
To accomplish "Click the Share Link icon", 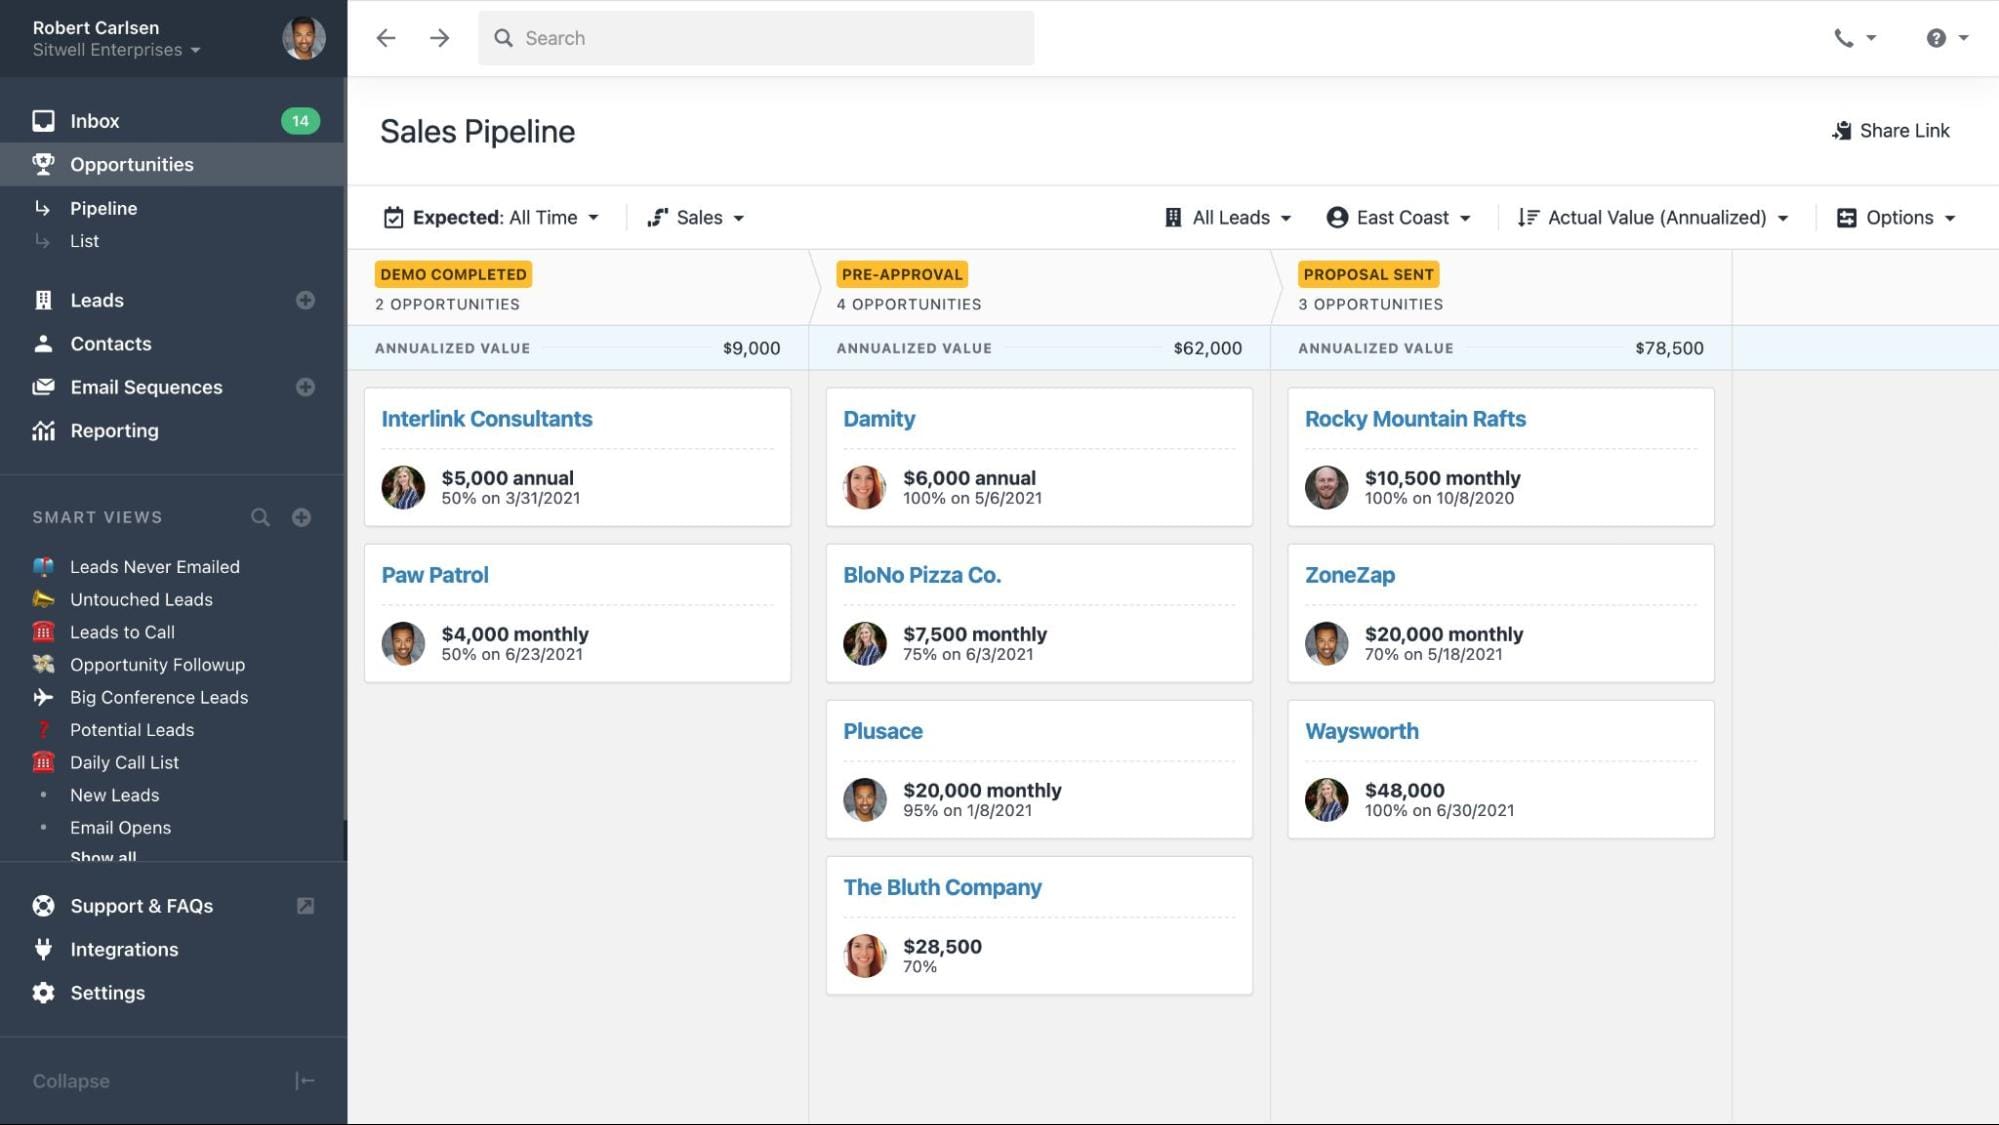I will (x=1842, y=130).
